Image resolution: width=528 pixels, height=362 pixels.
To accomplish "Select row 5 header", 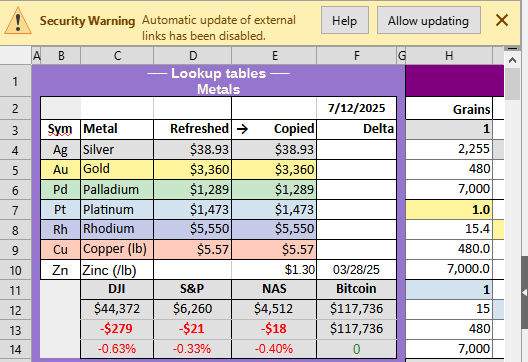I will pyautogui.click(x=15, y=170).
